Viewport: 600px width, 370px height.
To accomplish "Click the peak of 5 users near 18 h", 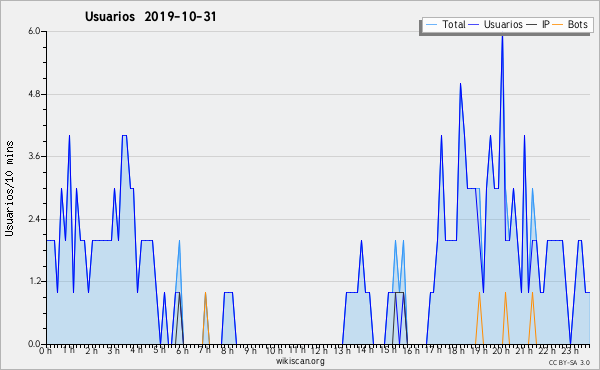I will tap(460, 85).
